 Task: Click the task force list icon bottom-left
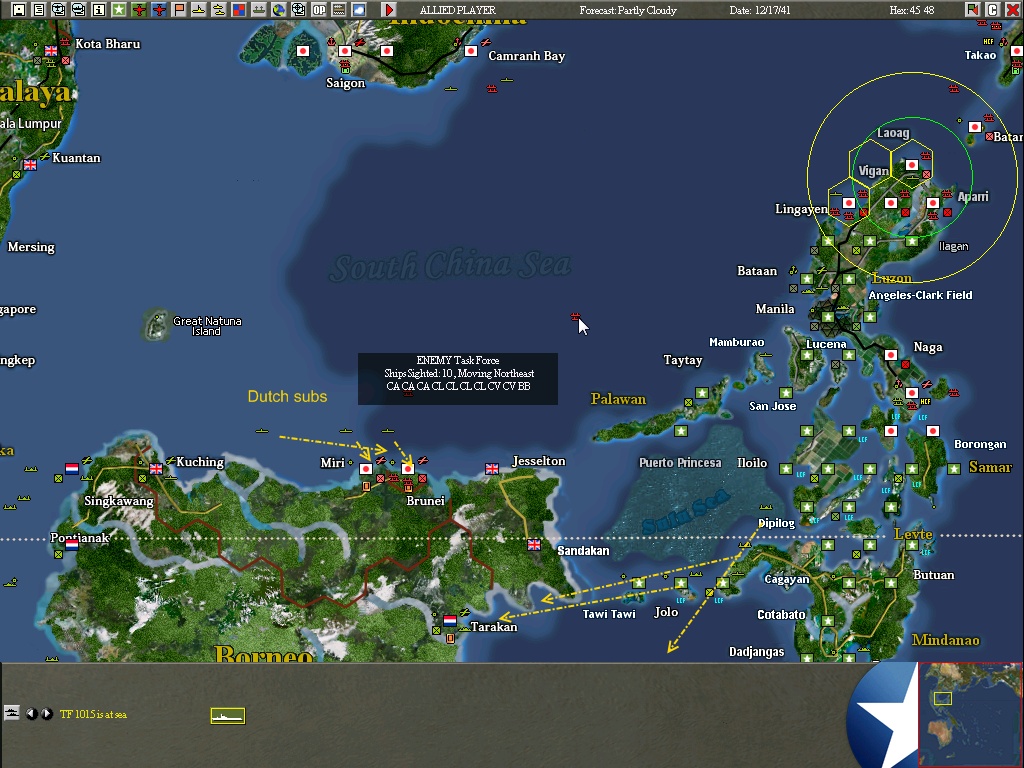[11, 712]
